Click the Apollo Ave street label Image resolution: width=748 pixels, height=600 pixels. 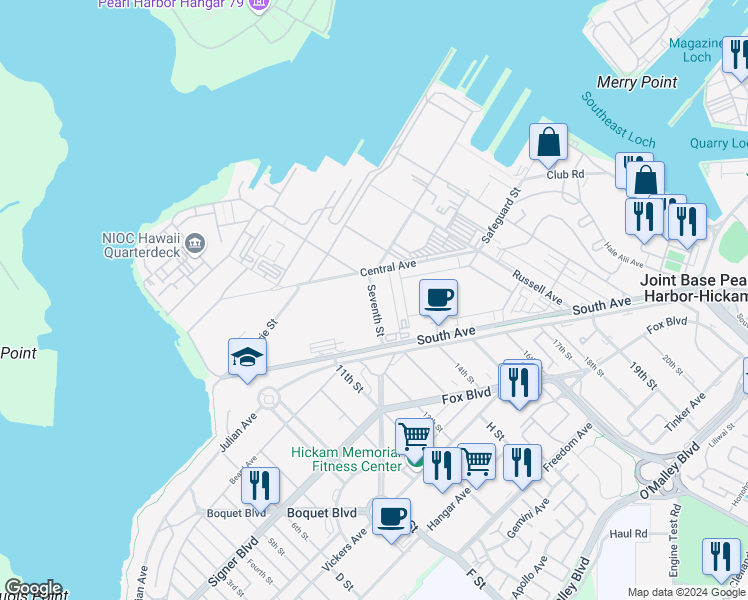point(530,577)
